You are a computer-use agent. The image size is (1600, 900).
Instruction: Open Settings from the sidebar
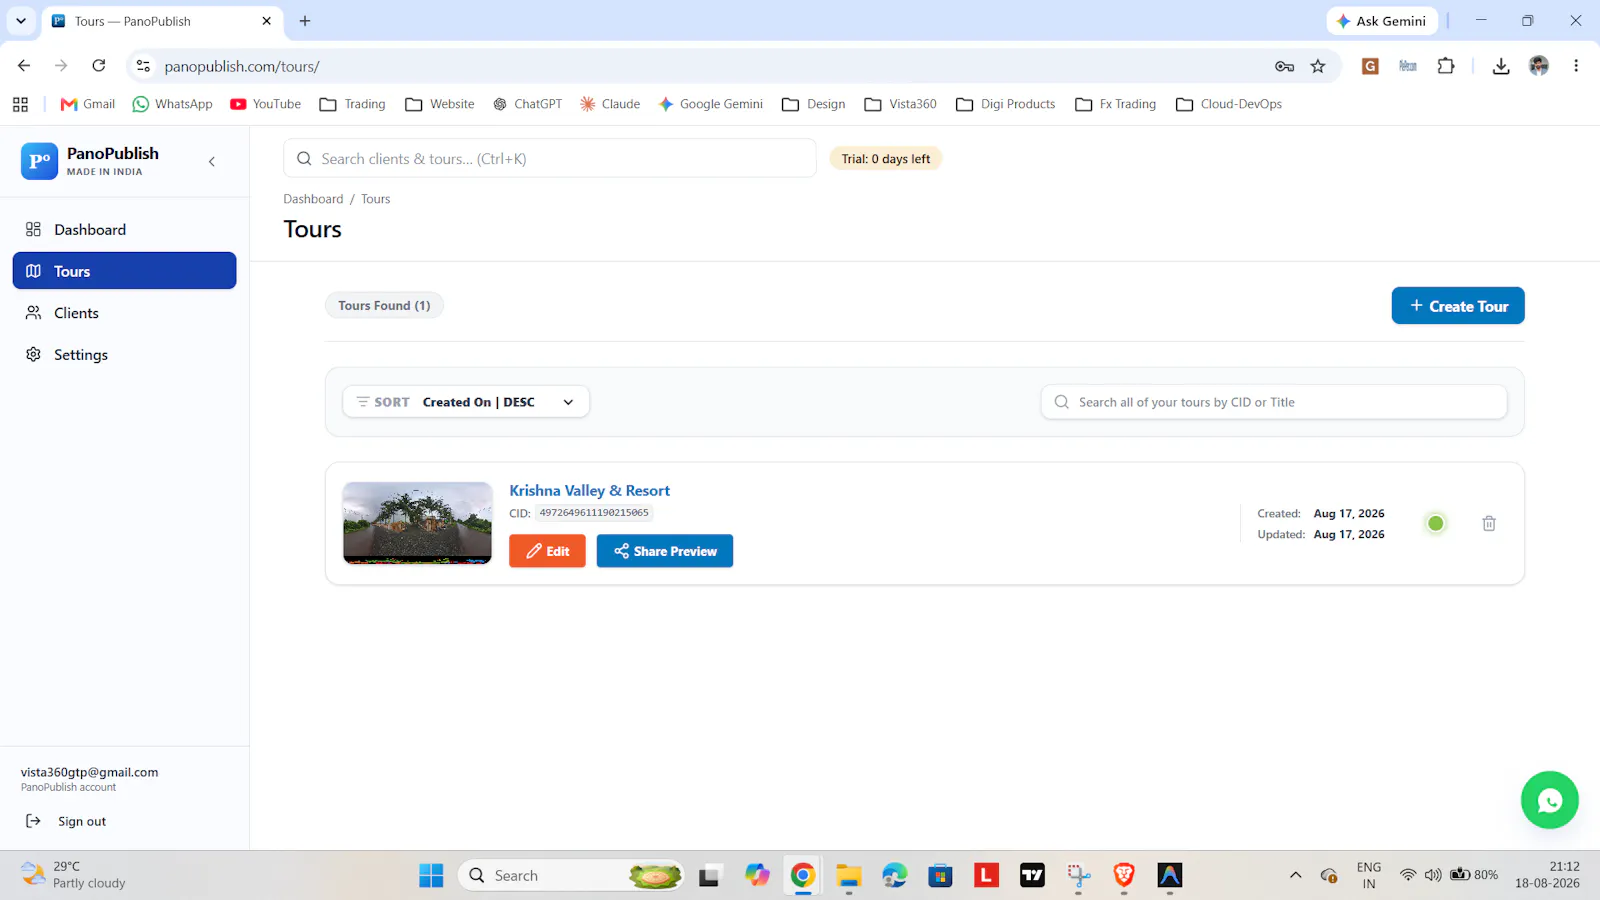(124, 355)
